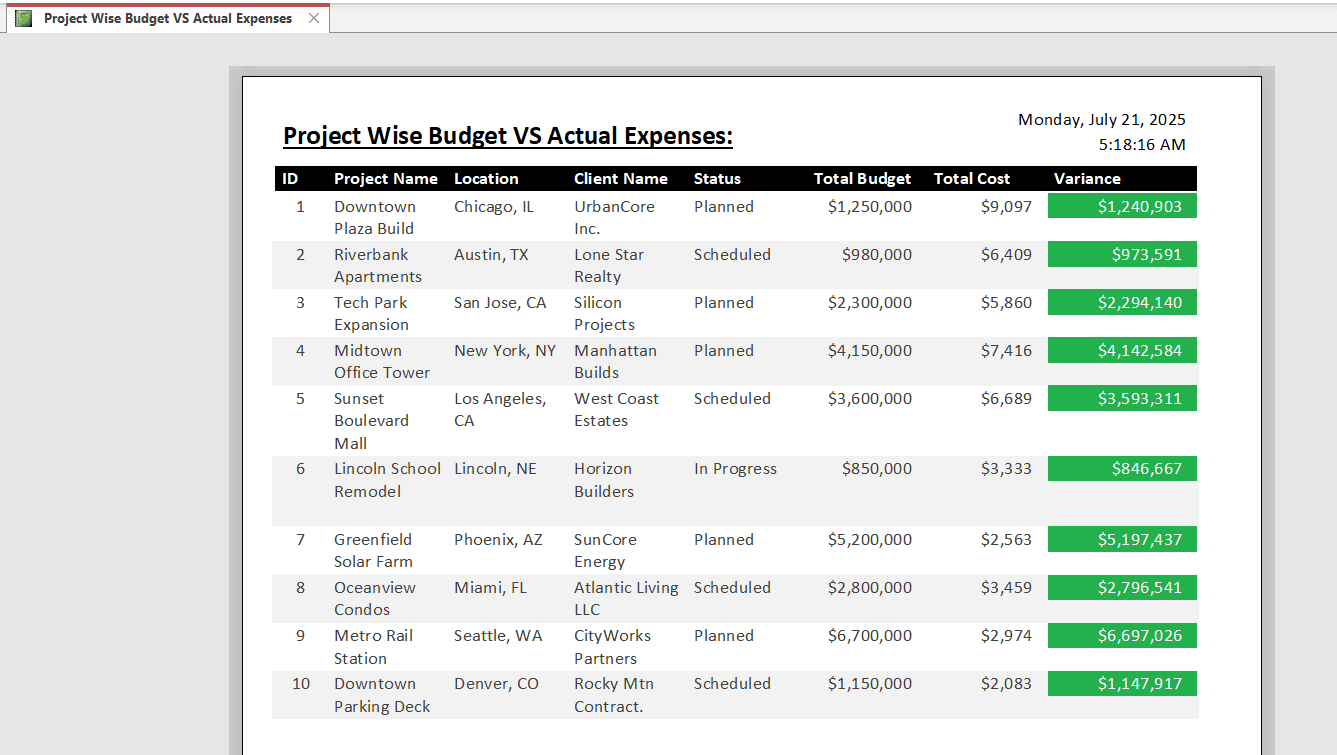The image size is (1337, 755).
Task: Click the Project Name column header
Action: coord(386,179)
